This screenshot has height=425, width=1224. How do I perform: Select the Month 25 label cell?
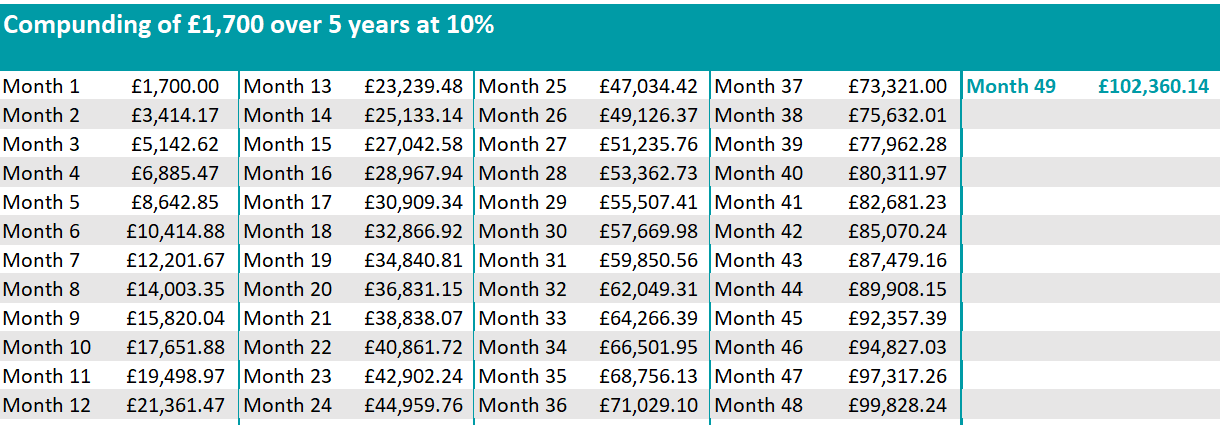click(x=522, y=86)
